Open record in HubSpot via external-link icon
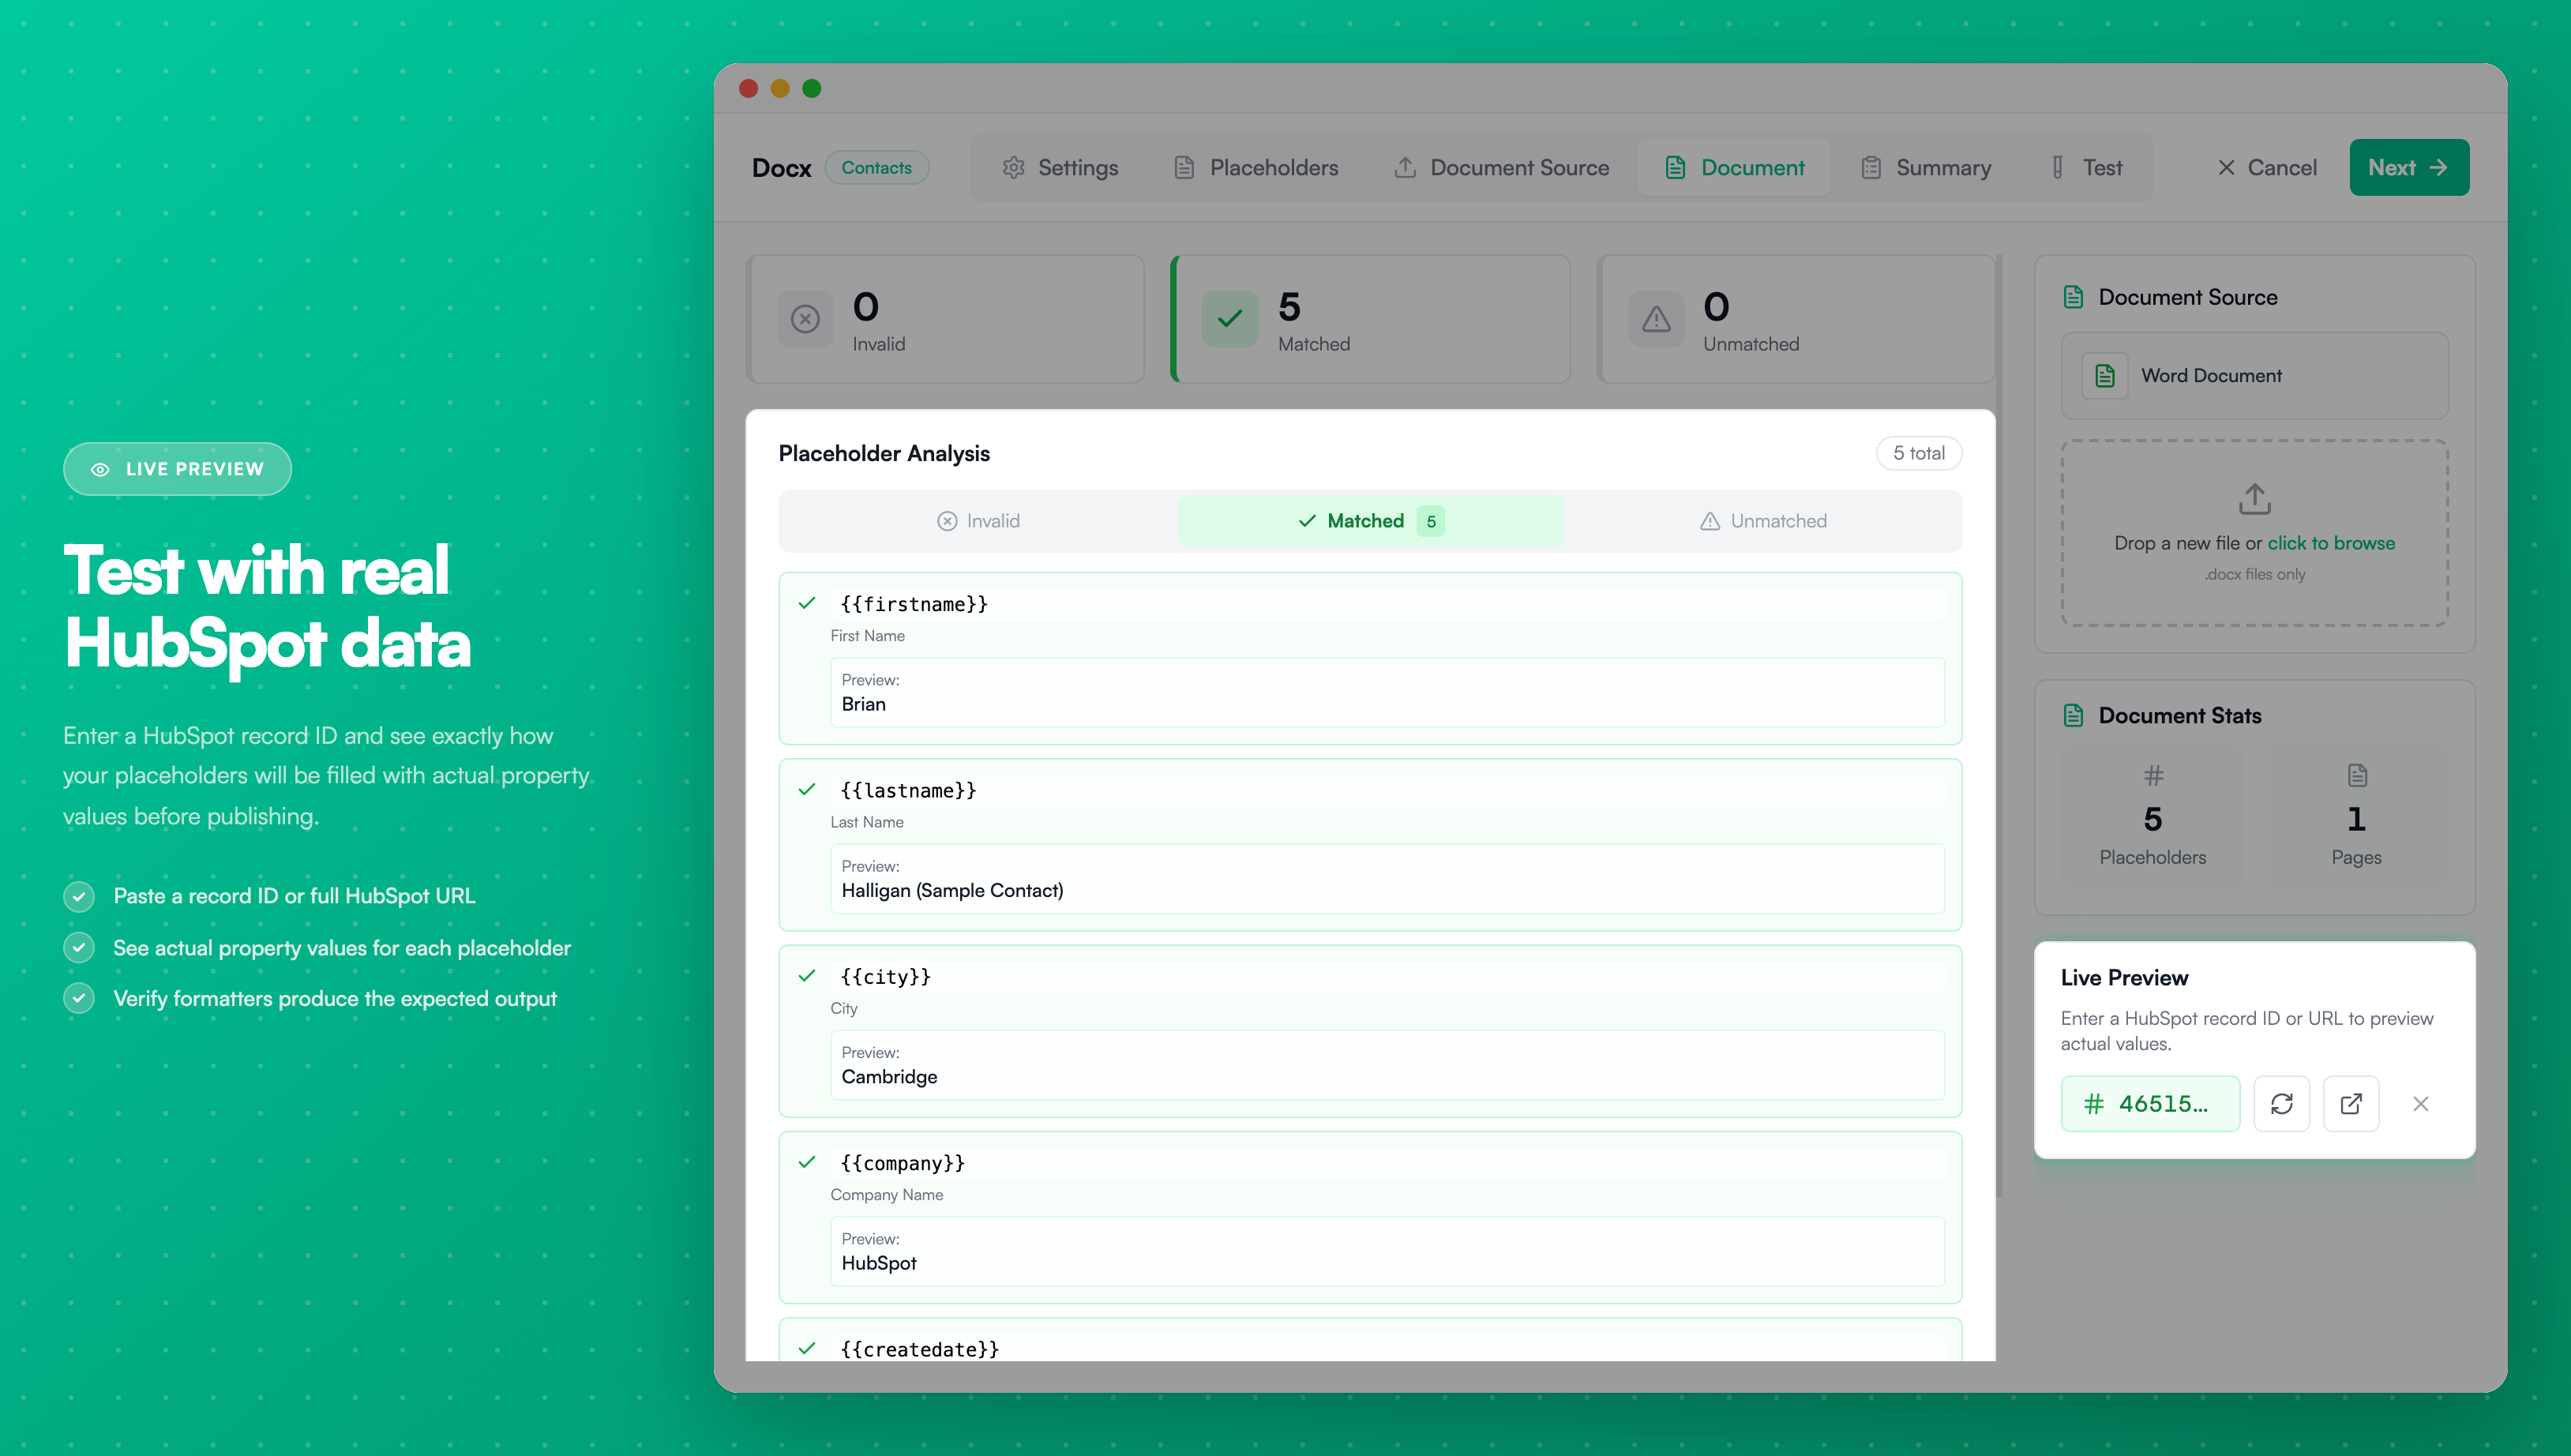 [x=2352, y=1103]
